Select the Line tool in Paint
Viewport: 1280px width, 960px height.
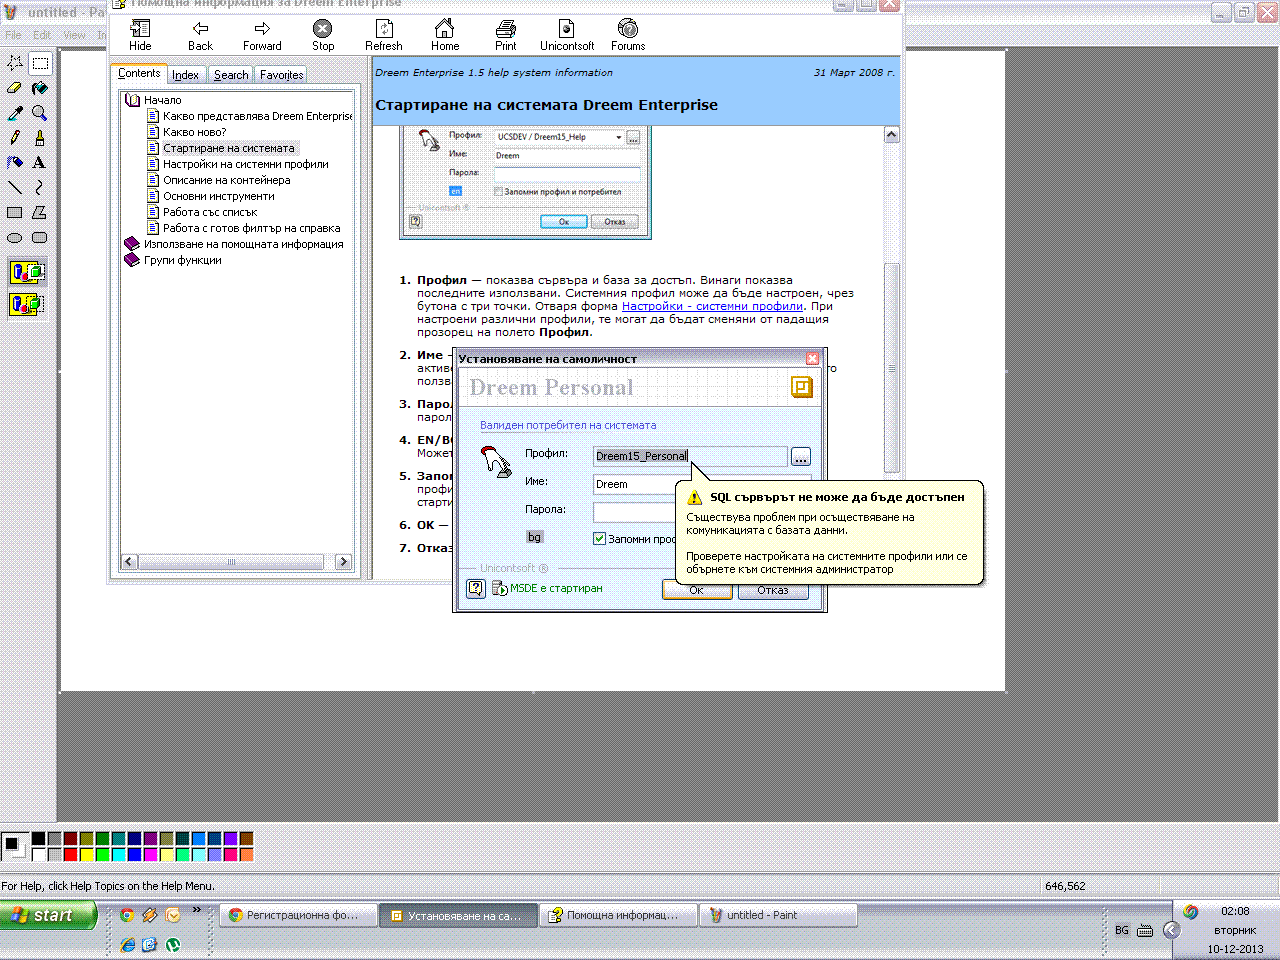15,187
